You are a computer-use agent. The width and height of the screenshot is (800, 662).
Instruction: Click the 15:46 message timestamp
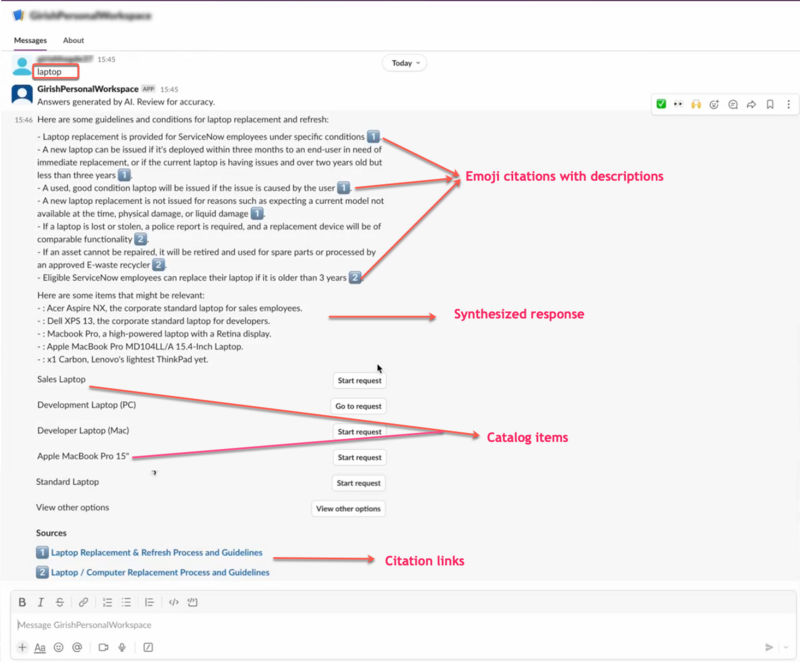click(23, 120)
